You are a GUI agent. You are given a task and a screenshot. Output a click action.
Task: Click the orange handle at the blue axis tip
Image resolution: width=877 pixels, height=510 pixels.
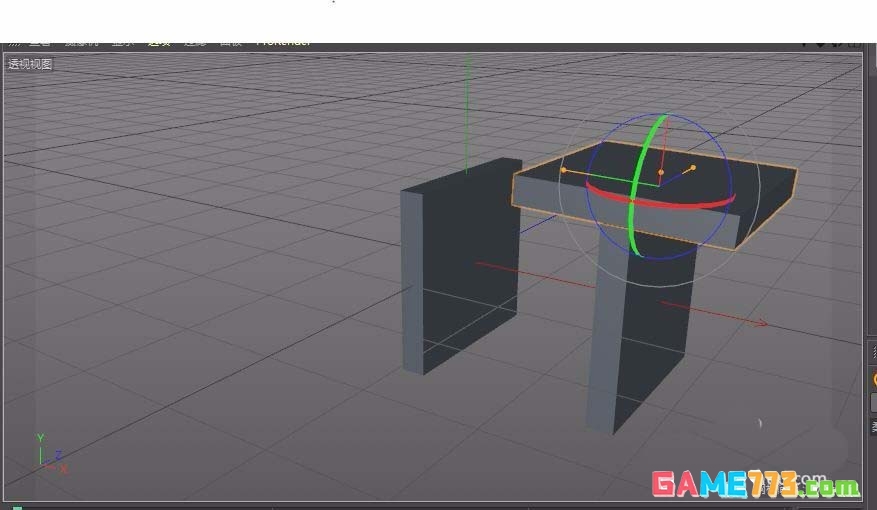click(693, 168)
